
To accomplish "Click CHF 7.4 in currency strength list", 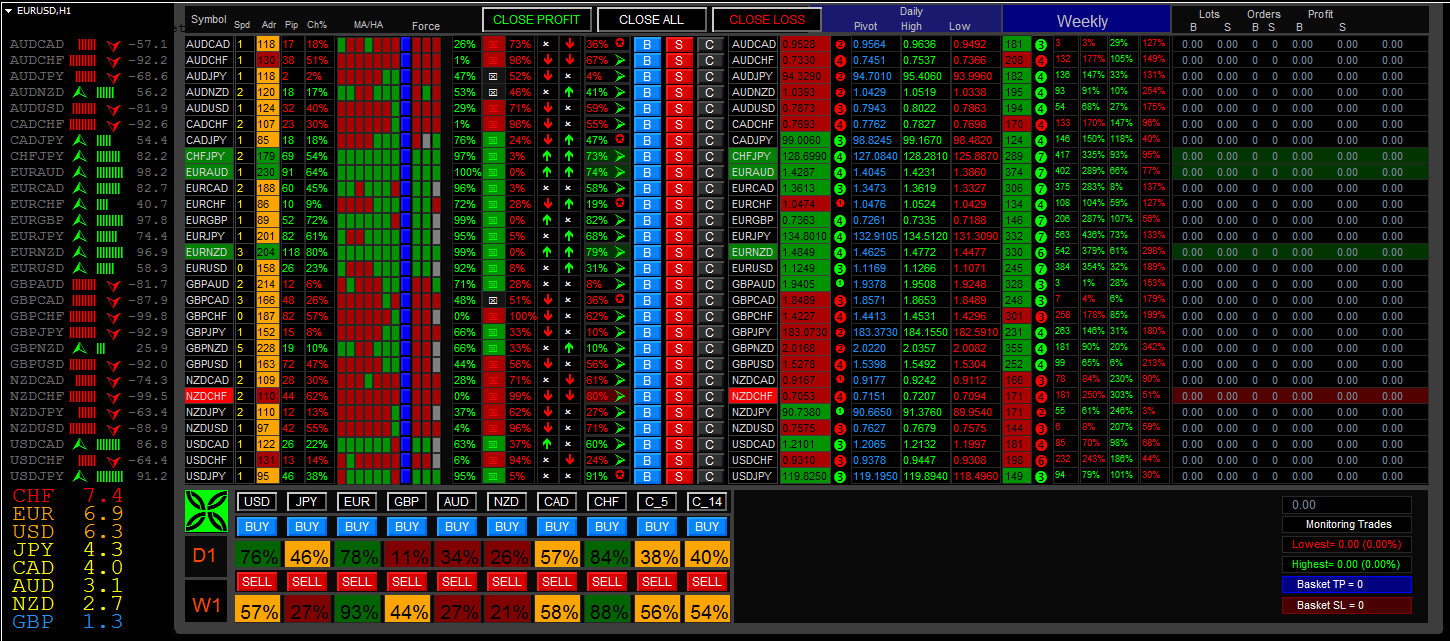I will [68, 496].
